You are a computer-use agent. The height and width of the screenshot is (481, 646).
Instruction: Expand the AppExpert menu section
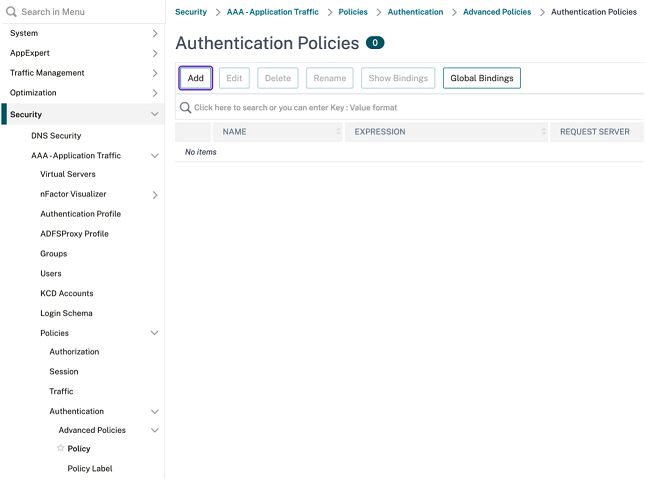point(154,53)
